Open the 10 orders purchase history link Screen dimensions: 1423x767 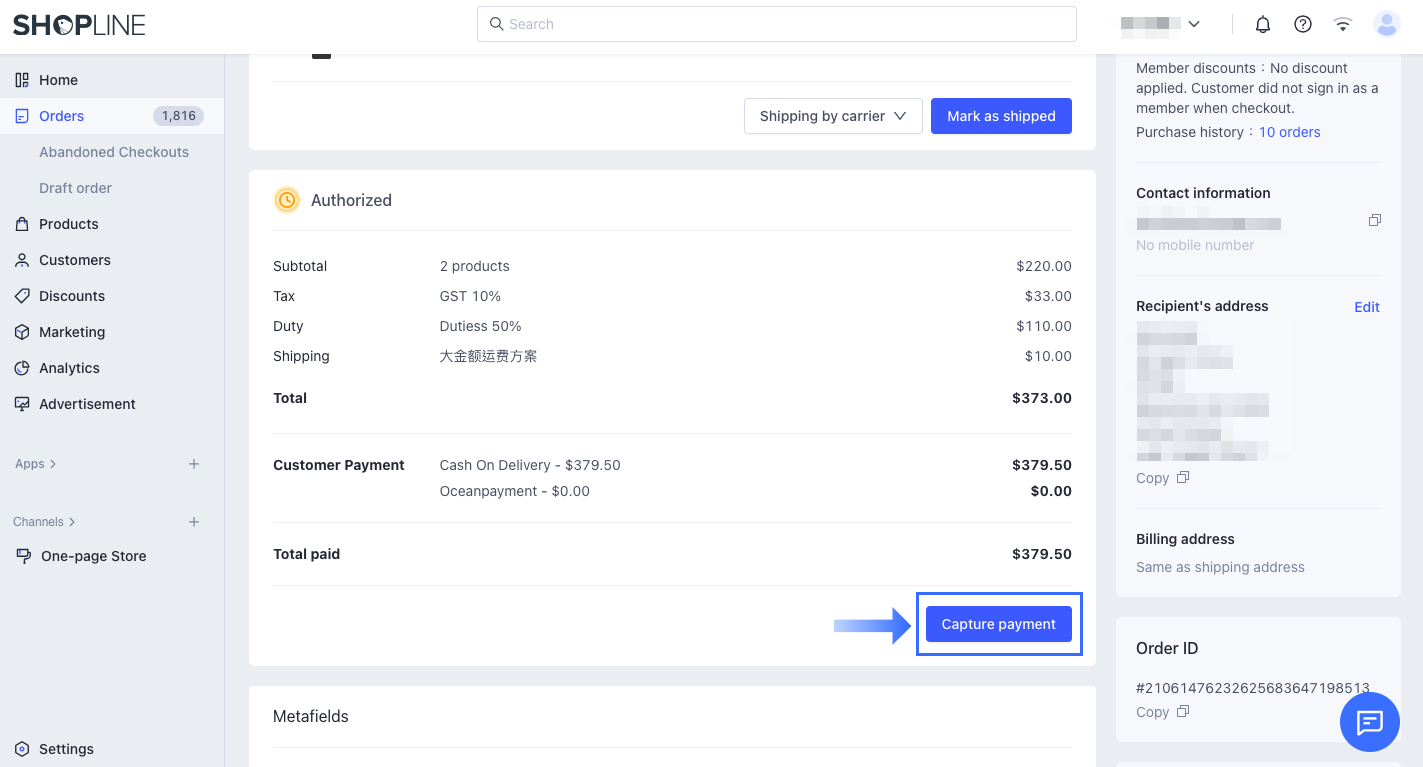[1289, 132]
